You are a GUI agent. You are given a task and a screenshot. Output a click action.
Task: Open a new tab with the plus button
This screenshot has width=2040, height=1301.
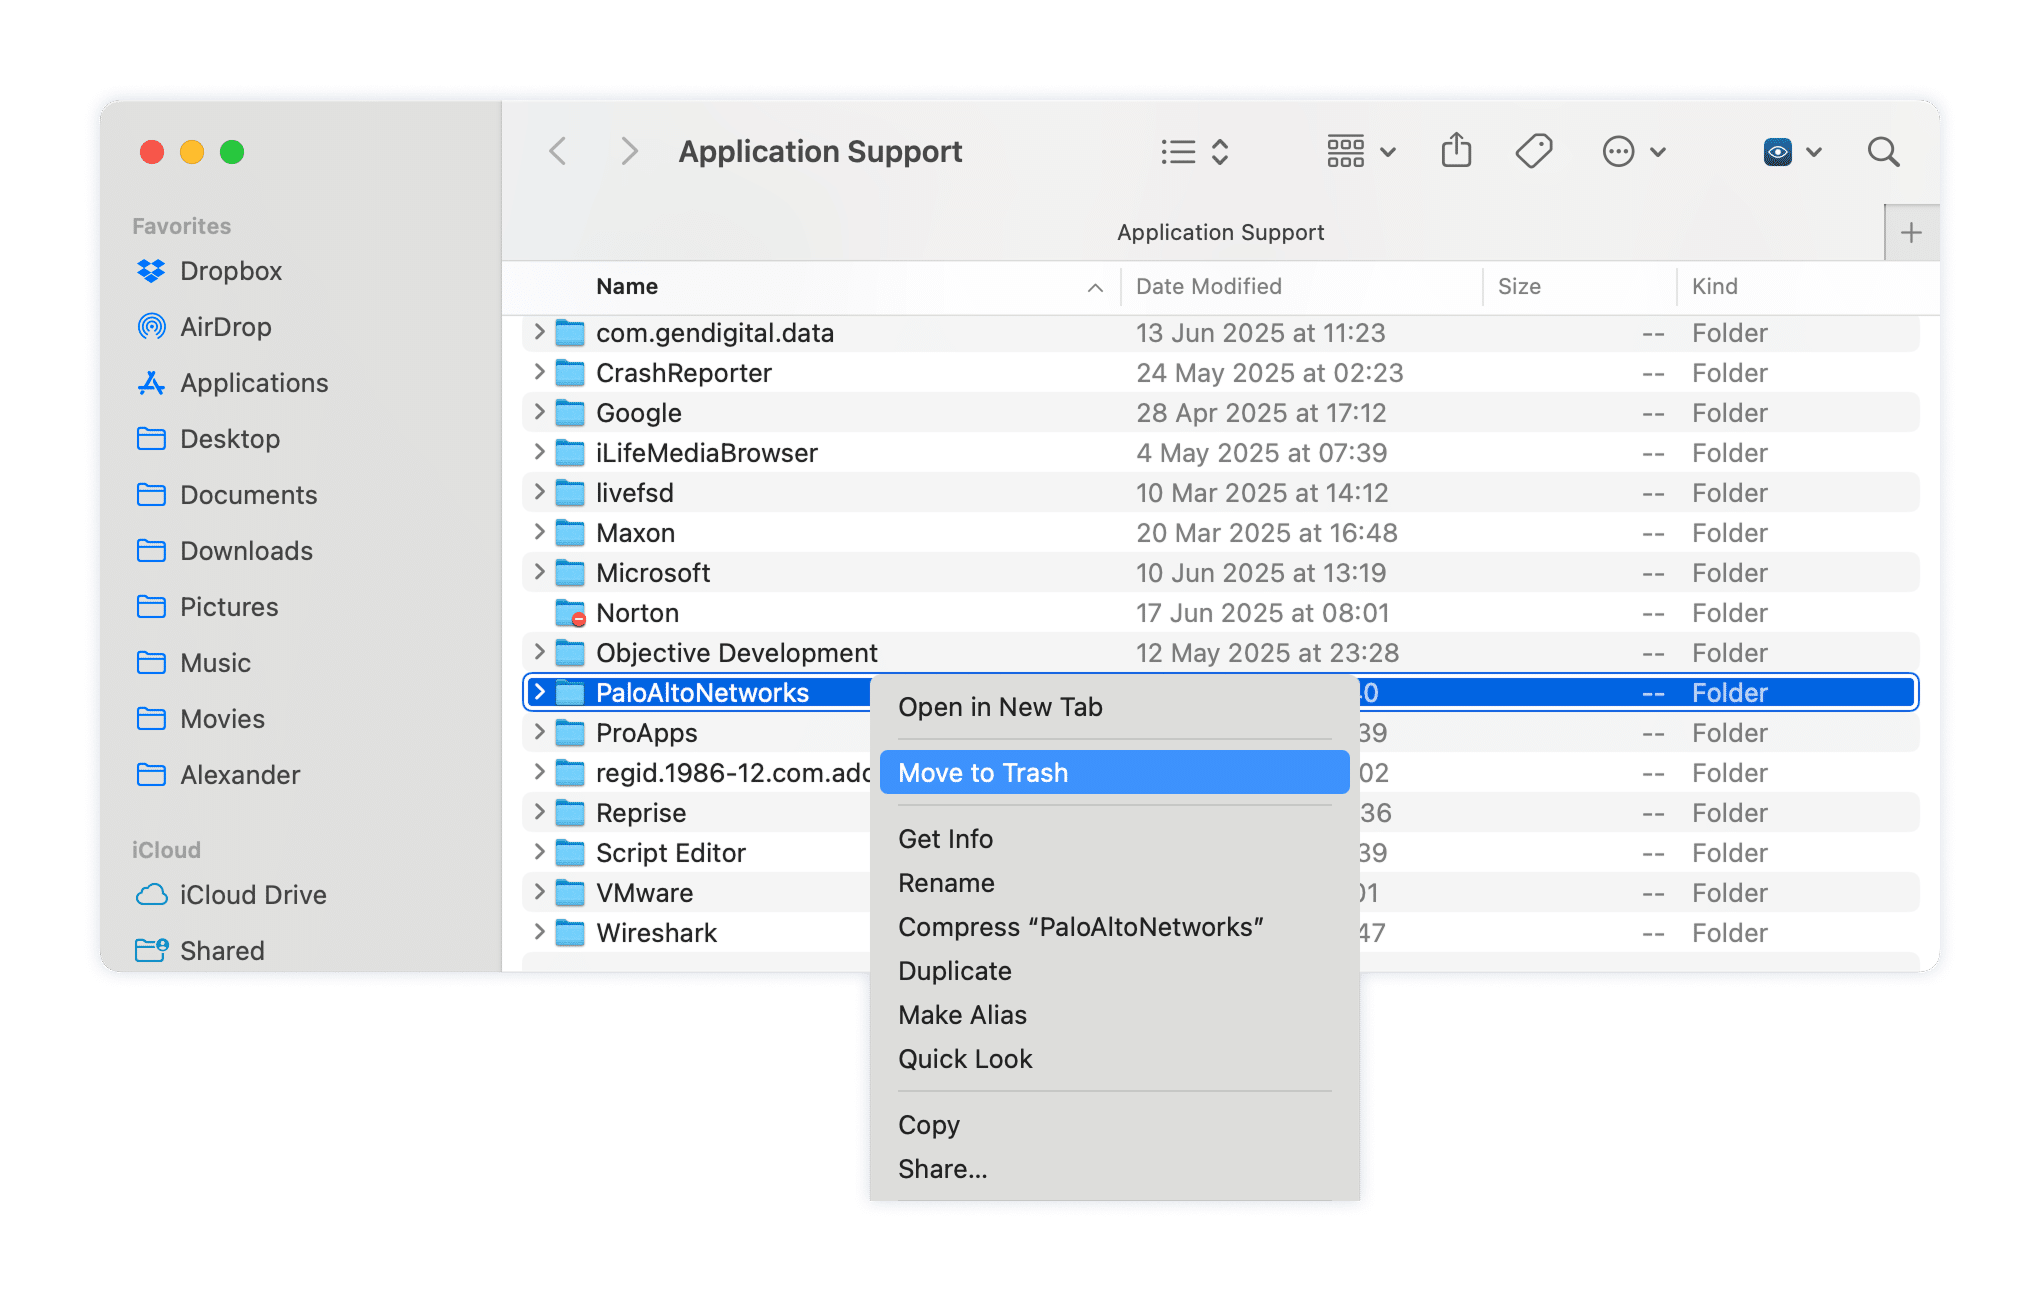(1911, 231)
